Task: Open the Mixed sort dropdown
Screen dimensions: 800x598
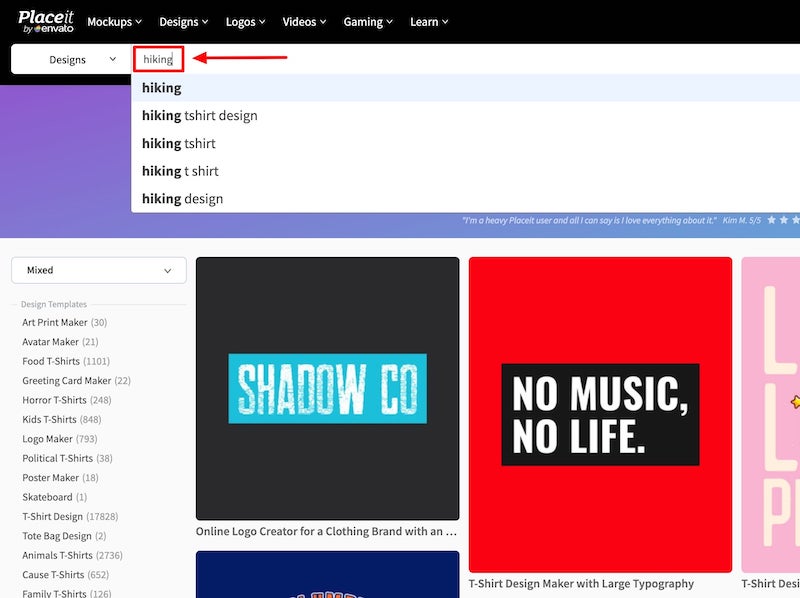Action: click(x=98, y=270)
